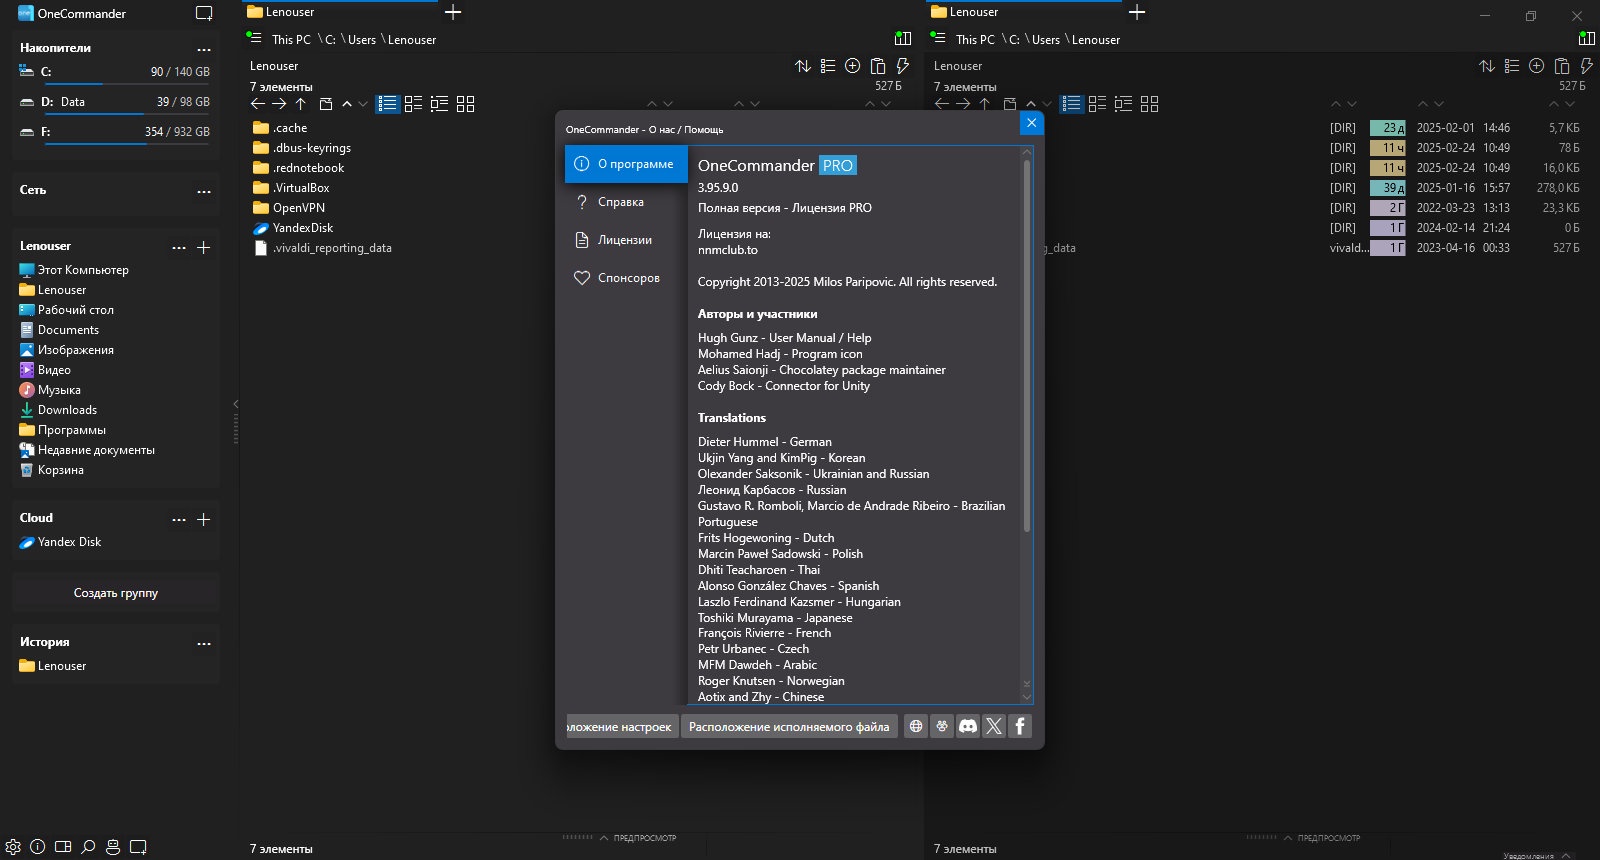Go back in left pane navigation

pyautogui.click(x=258, y=104)
